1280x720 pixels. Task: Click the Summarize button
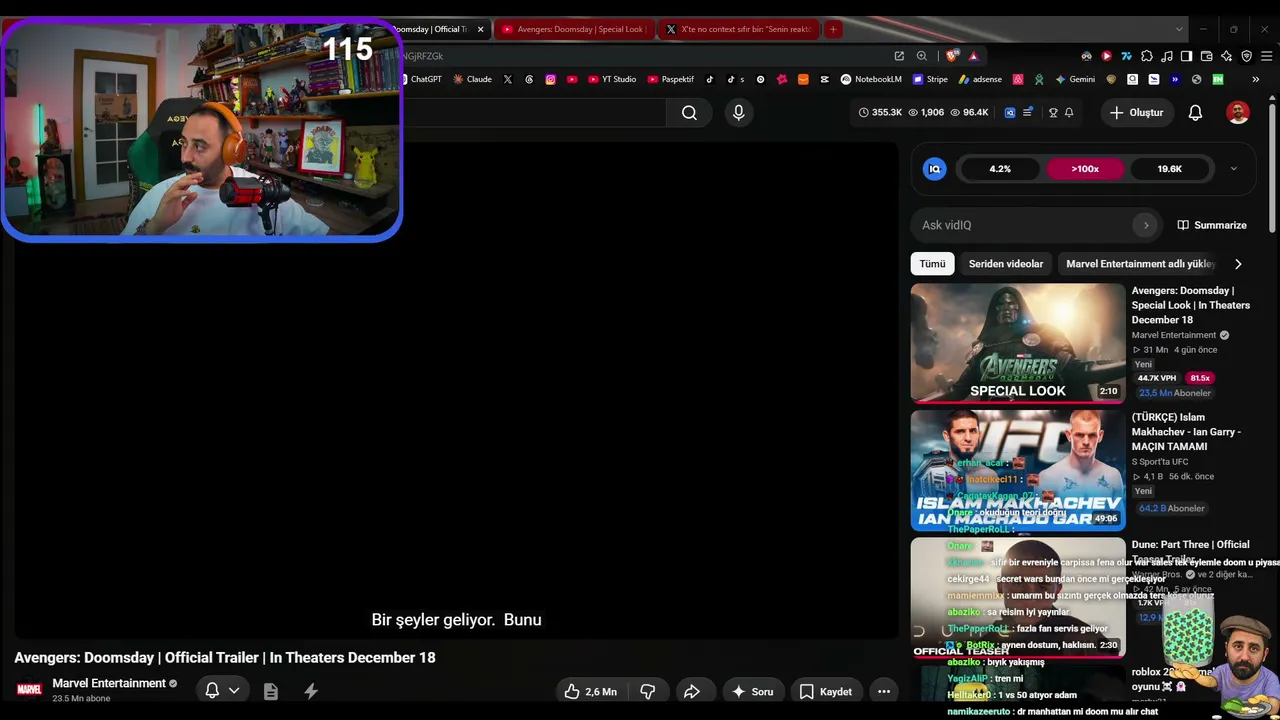pyautogui.click(x=1212, y=225)
